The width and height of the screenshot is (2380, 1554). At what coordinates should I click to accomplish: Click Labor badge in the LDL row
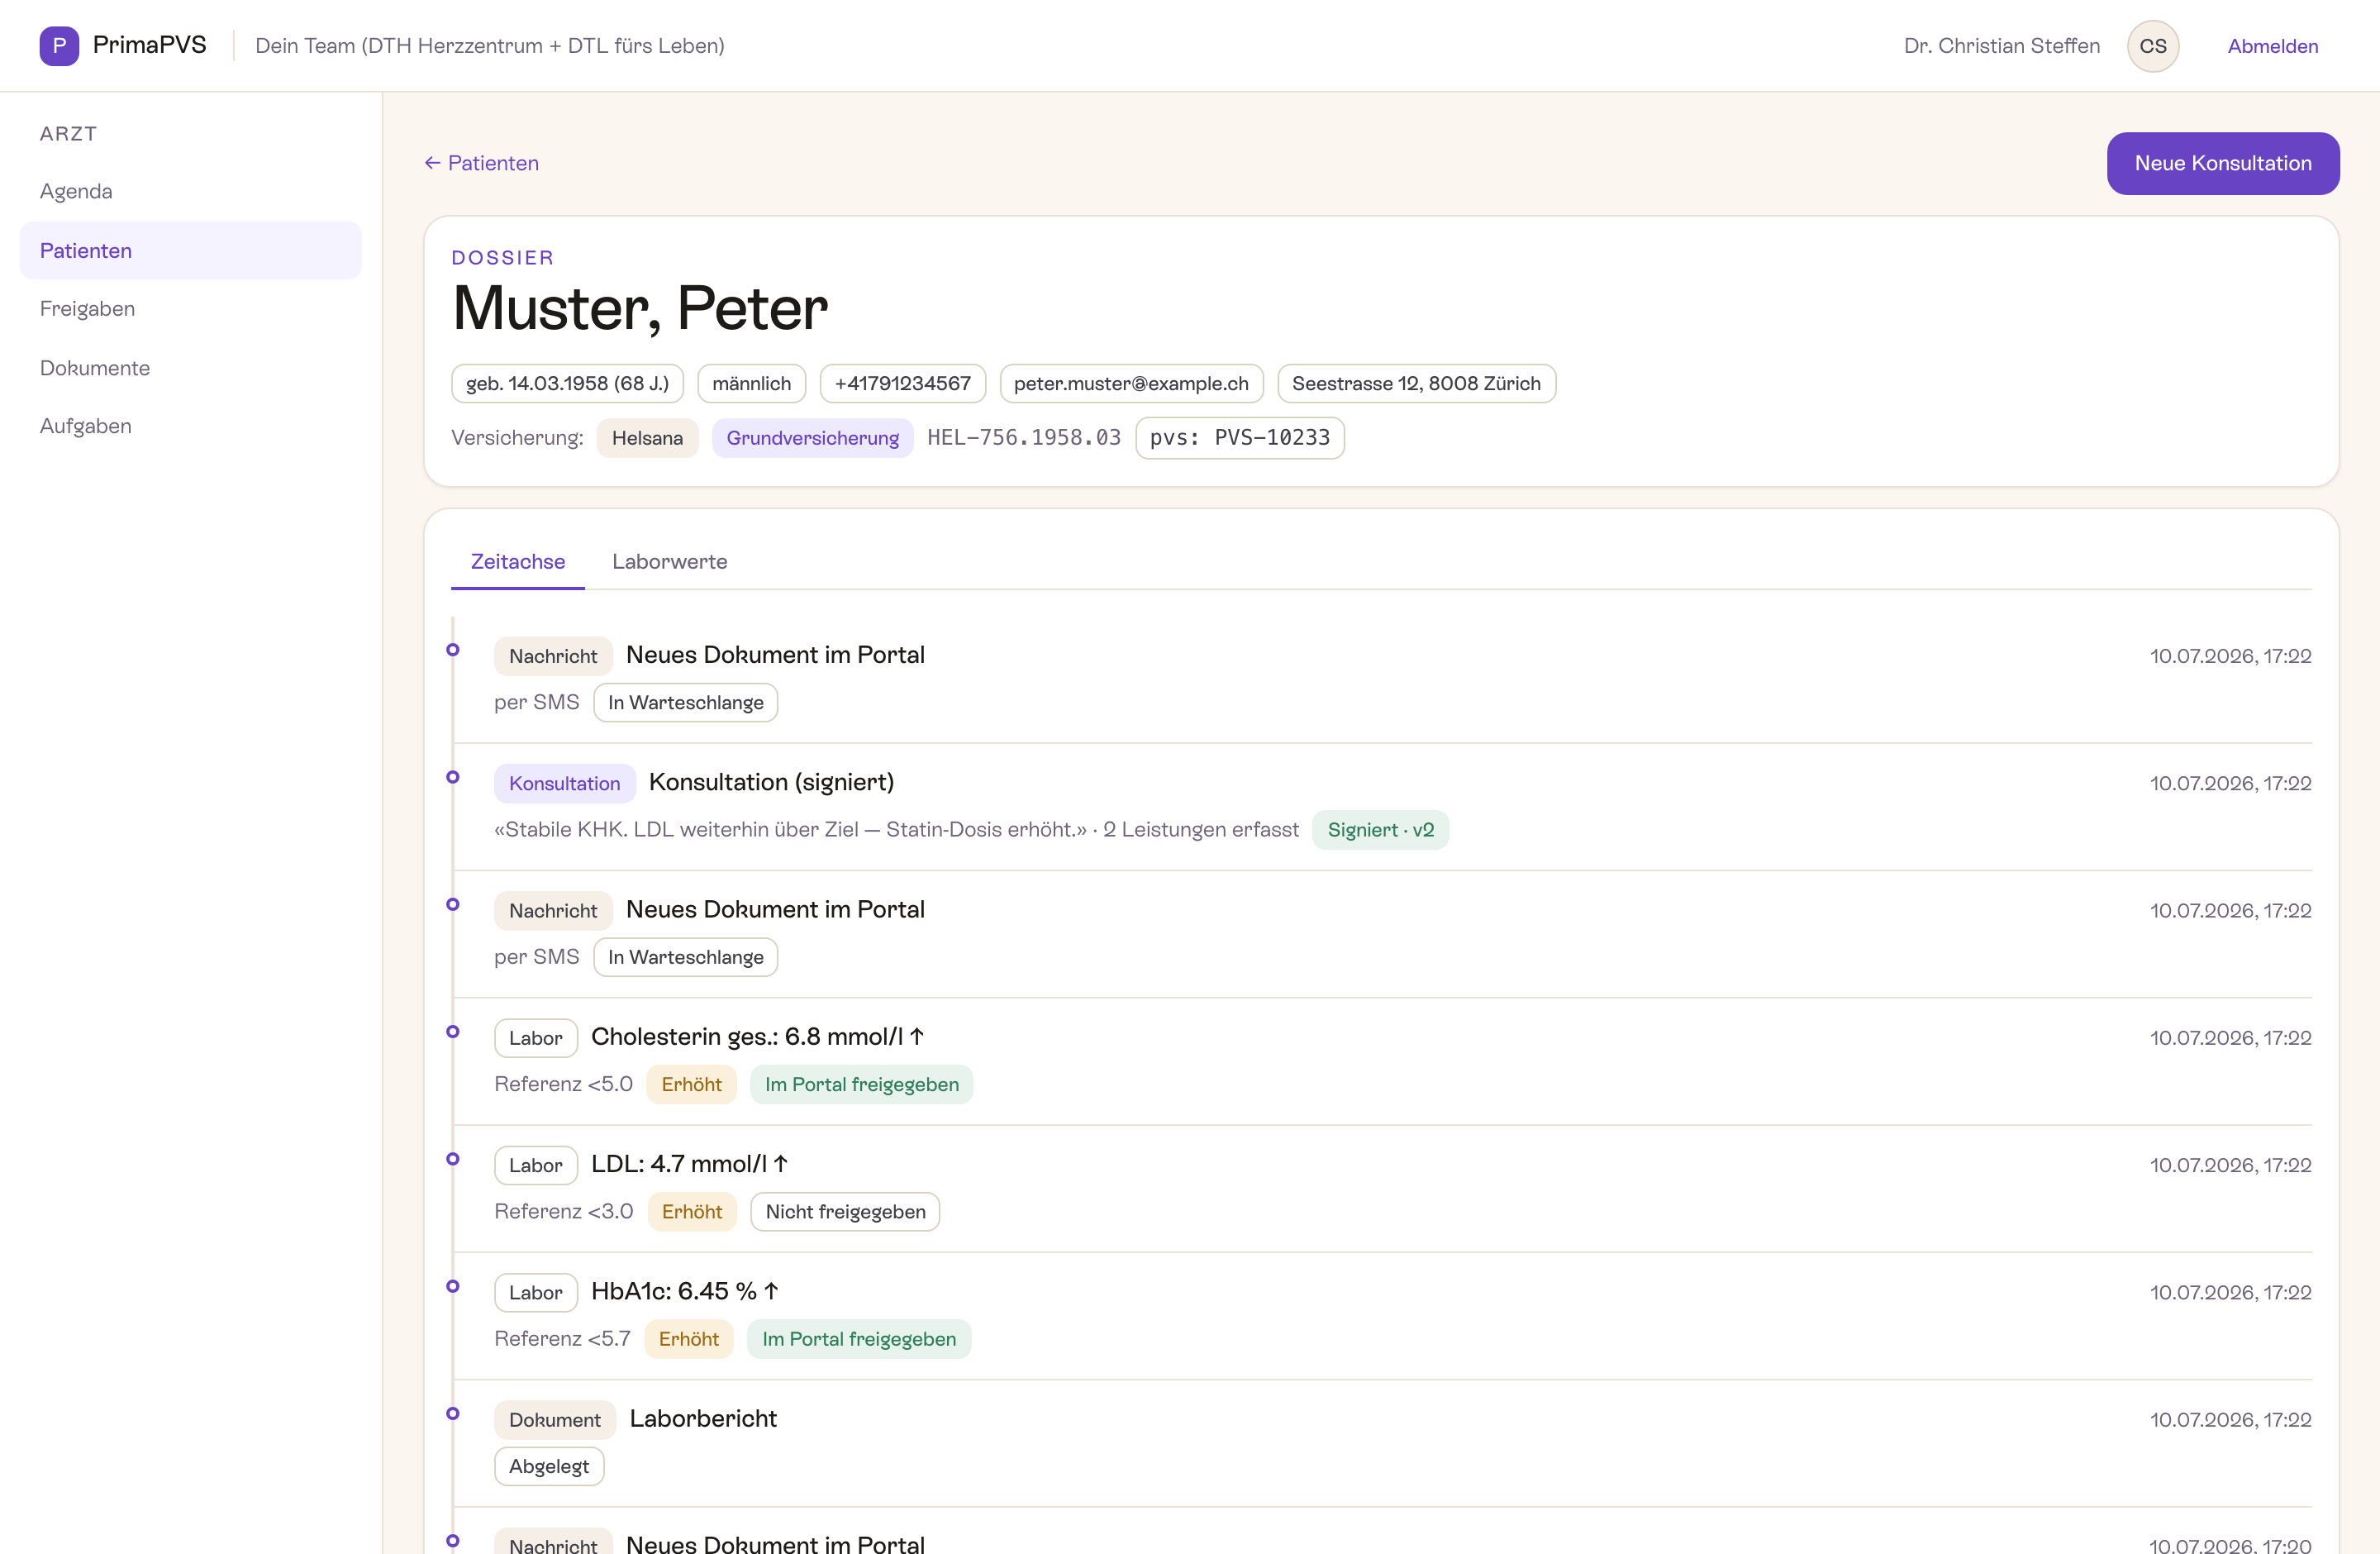[535, 1165]
